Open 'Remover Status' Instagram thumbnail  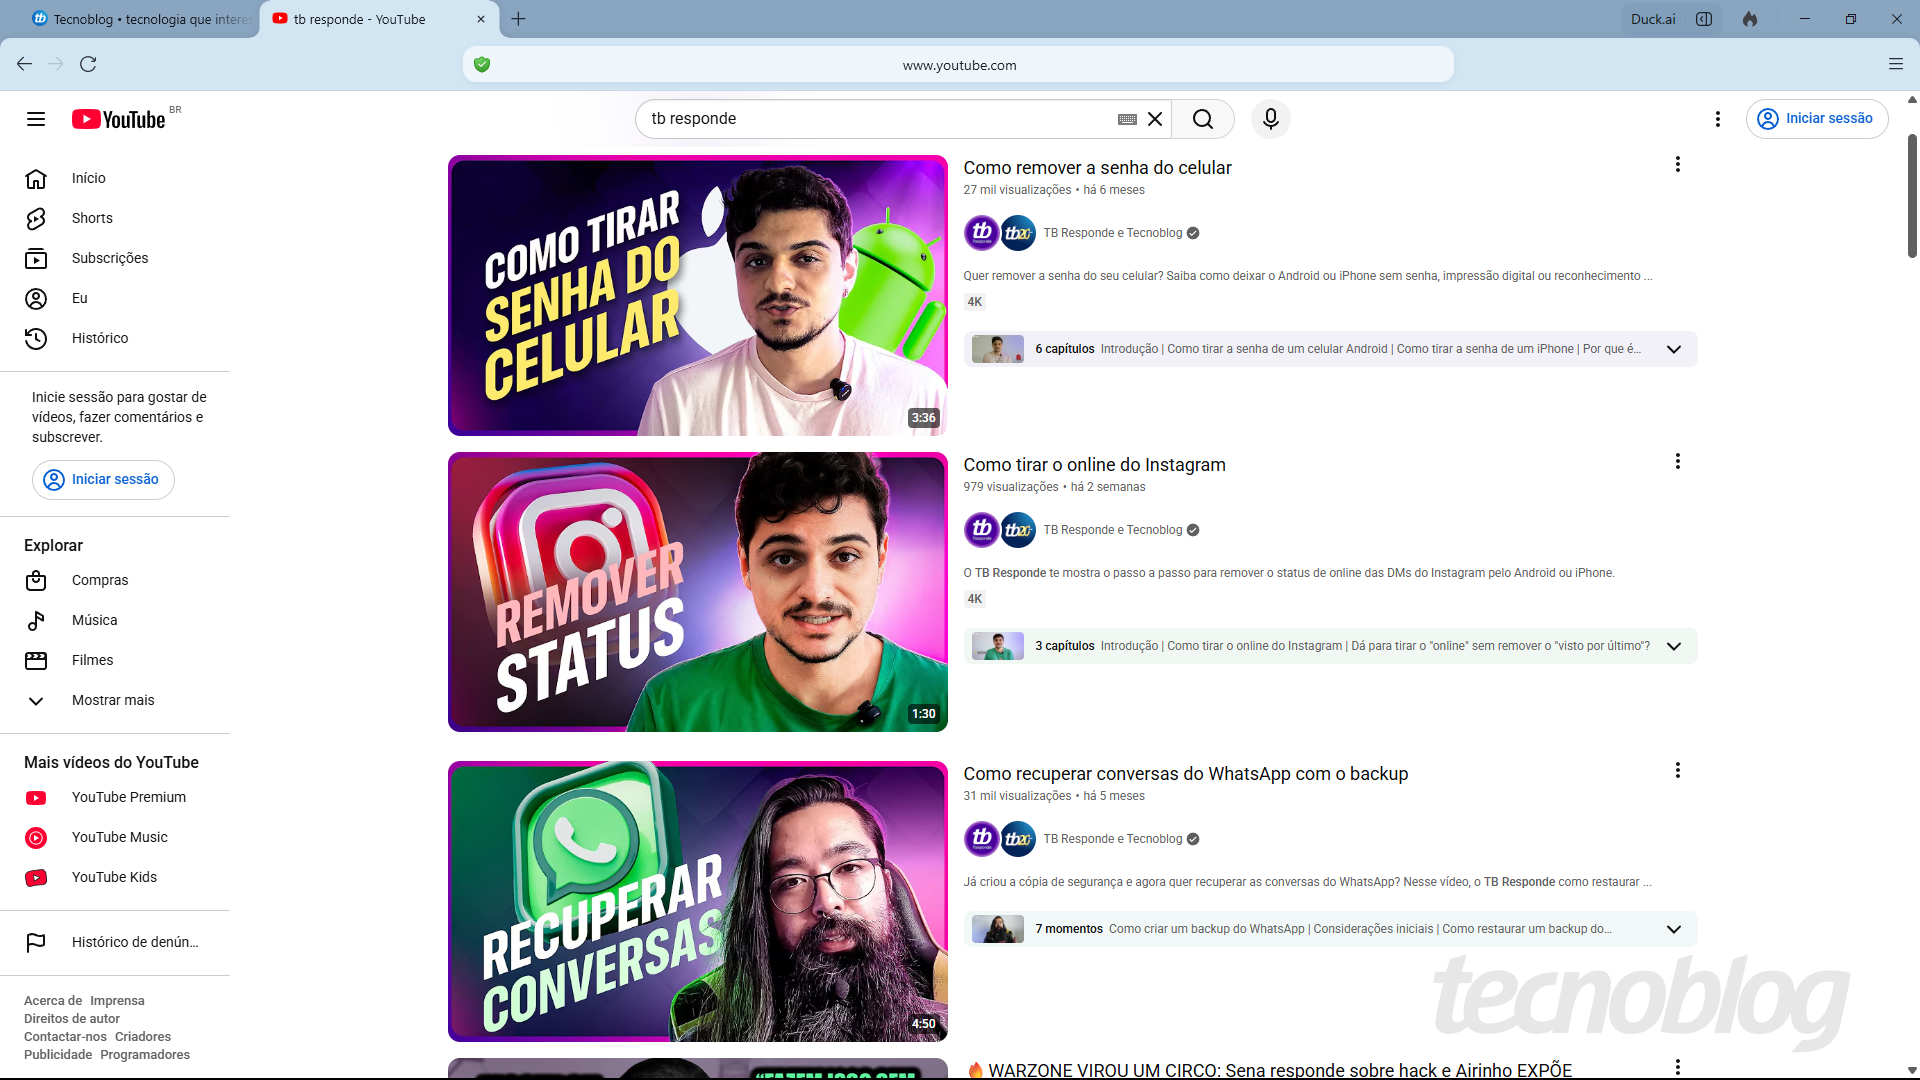698,592
